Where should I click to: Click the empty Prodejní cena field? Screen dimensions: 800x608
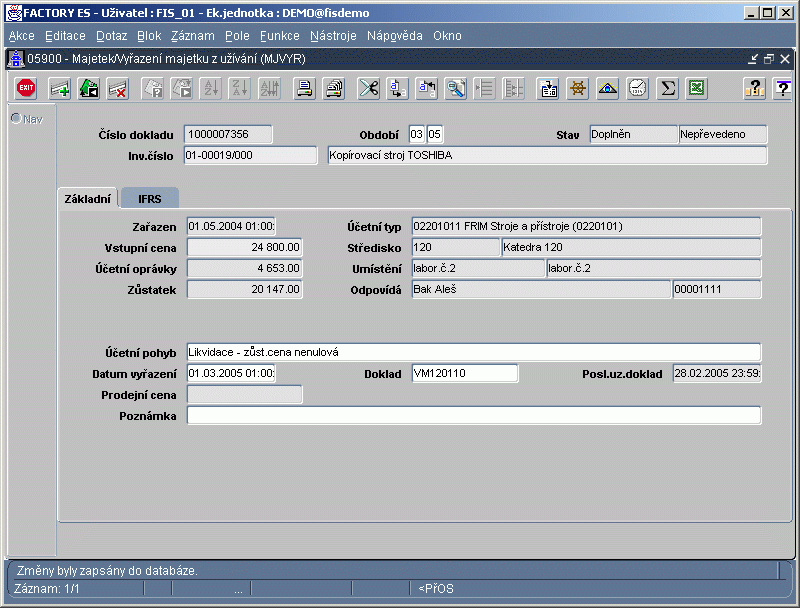click(x=245, y=394)
